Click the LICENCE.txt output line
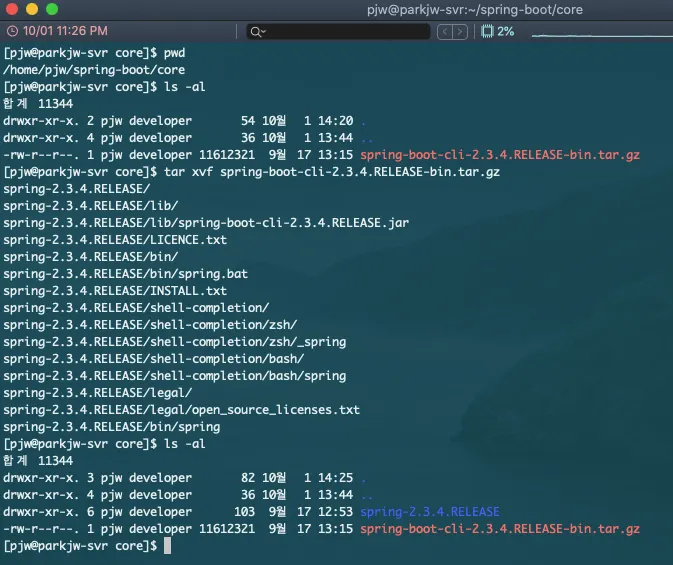 [115, 240]
